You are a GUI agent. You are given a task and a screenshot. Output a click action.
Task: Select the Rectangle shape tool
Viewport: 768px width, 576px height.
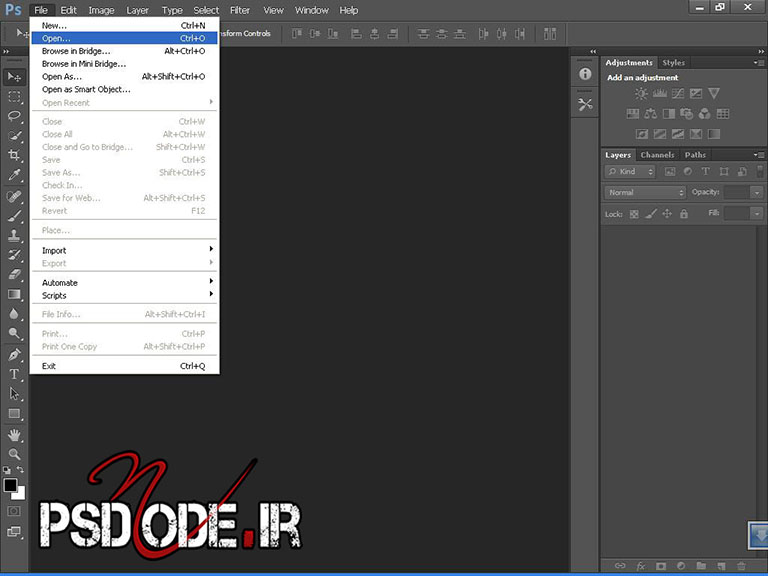pos(14,414)
